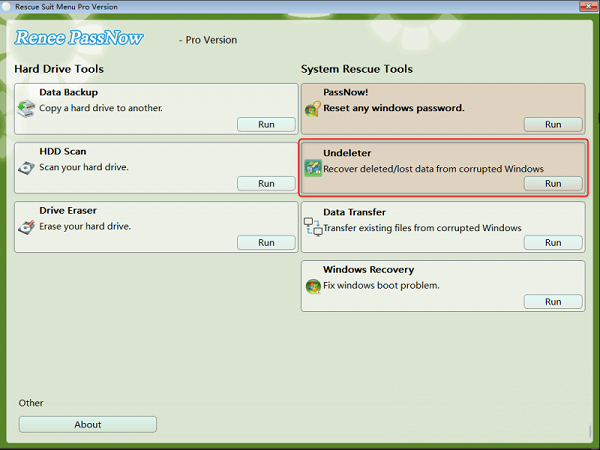This screenshot has width=600, height=450.
Task: Click the HDD Scan disk icon
Action: [26, 168]
